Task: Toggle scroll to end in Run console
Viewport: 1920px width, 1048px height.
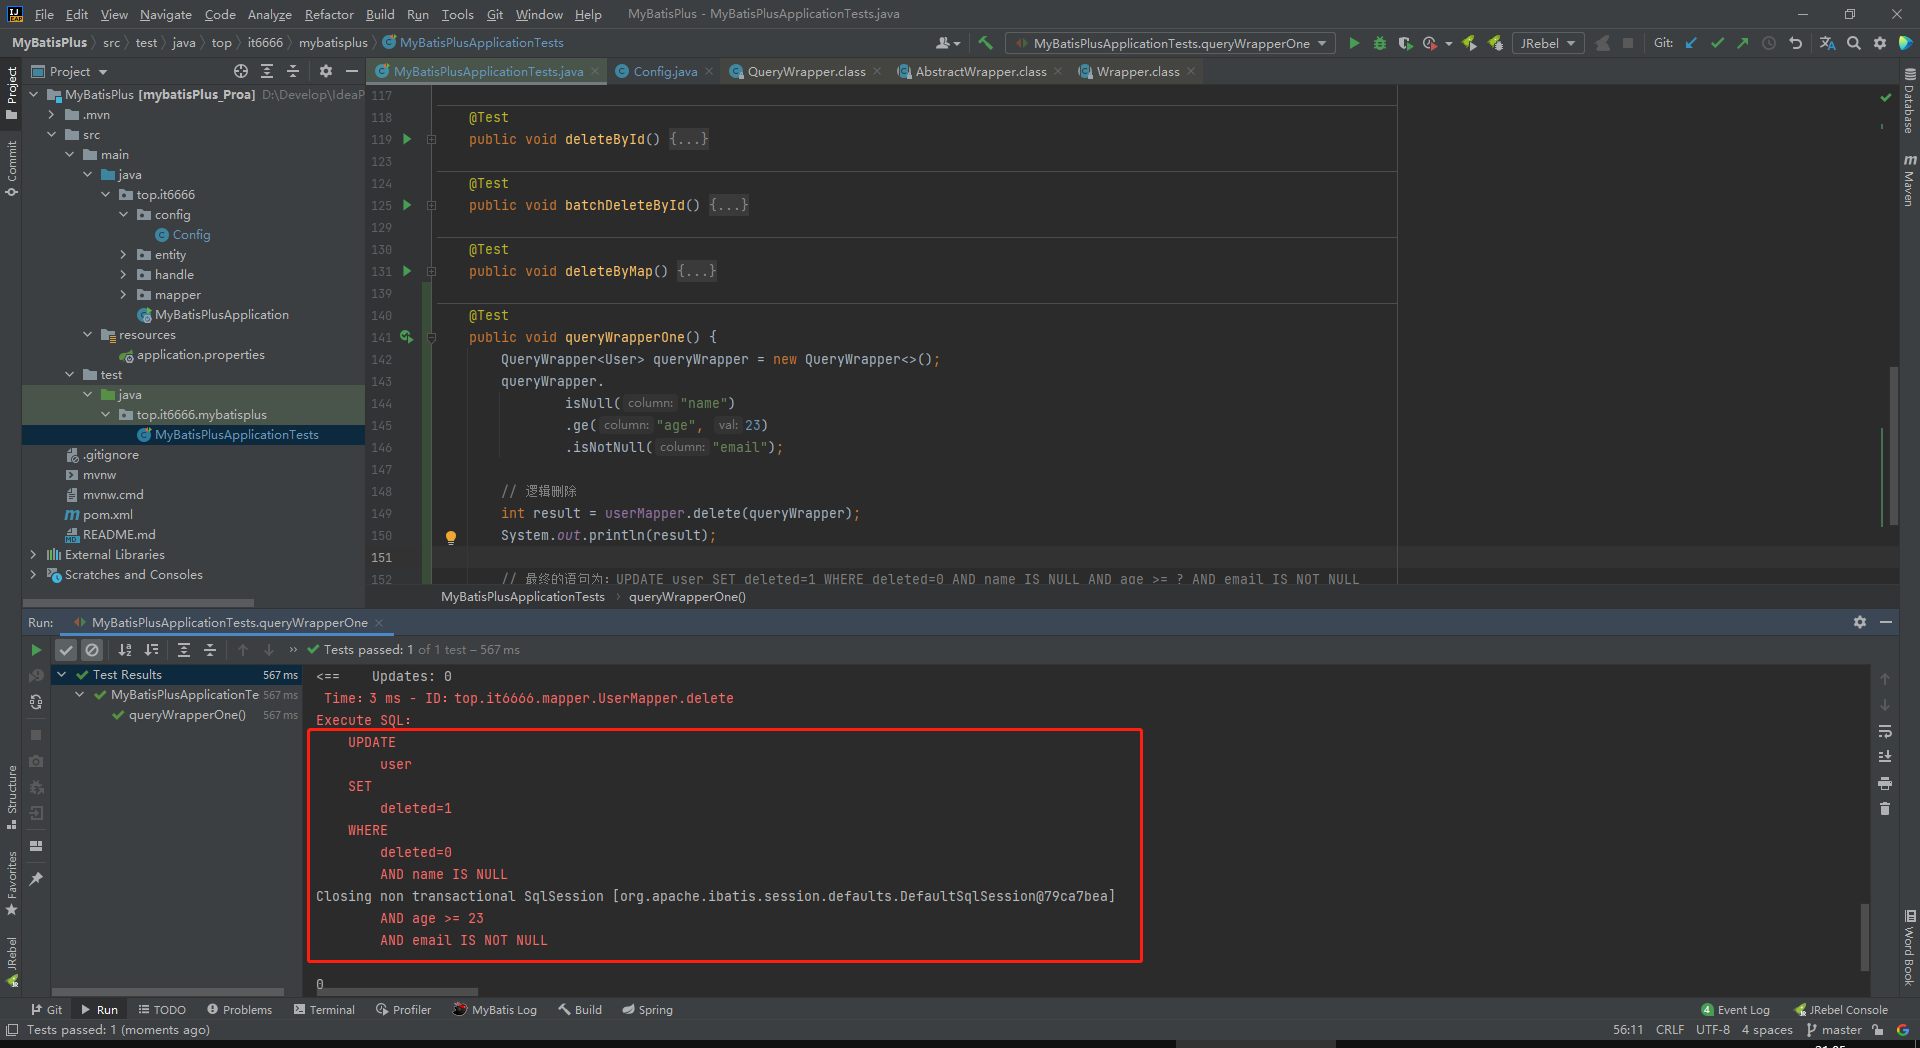Action: pos(1885,757)
